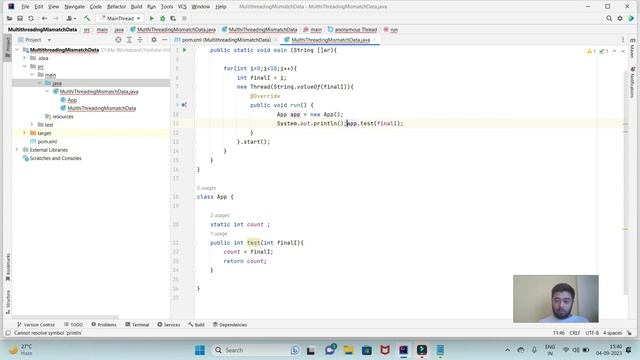Viewport: 640px width, 360px height.
Task: Expand the target folder
Action: 24,133
